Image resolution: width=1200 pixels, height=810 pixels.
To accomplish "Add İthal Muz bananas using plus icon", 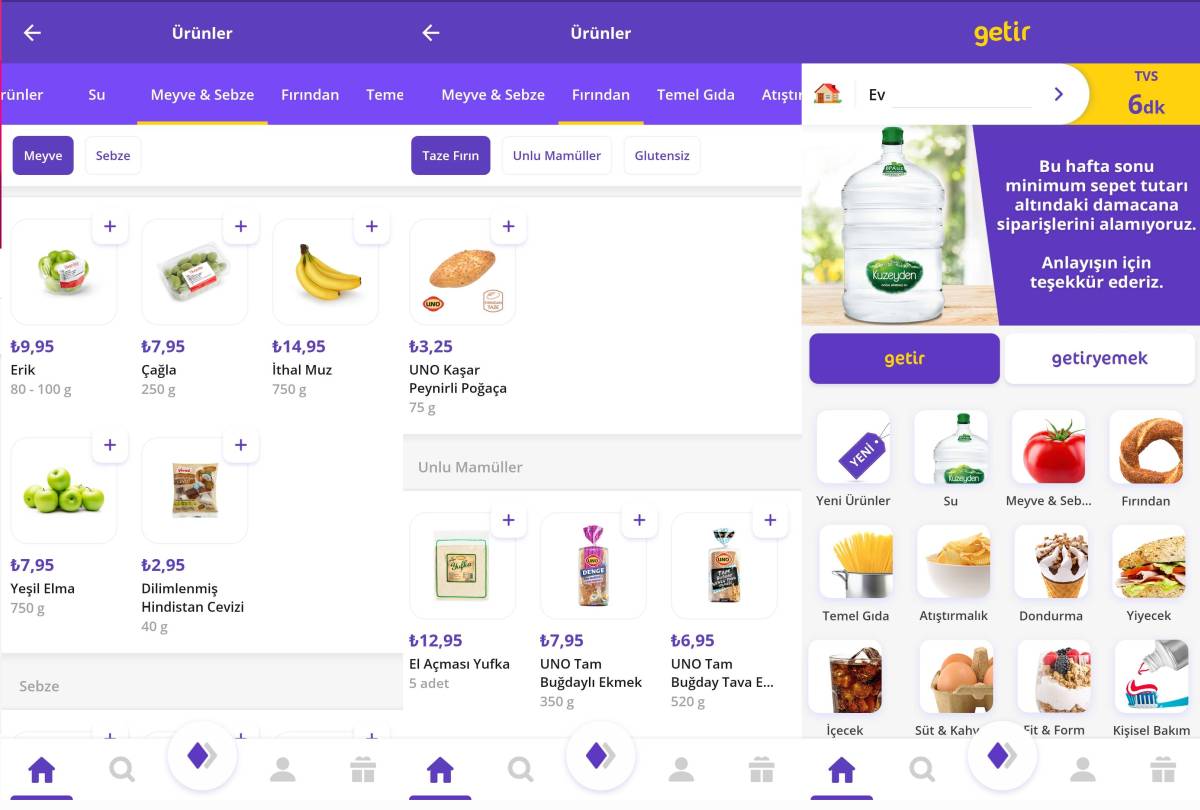I will [x=372, y=227].
